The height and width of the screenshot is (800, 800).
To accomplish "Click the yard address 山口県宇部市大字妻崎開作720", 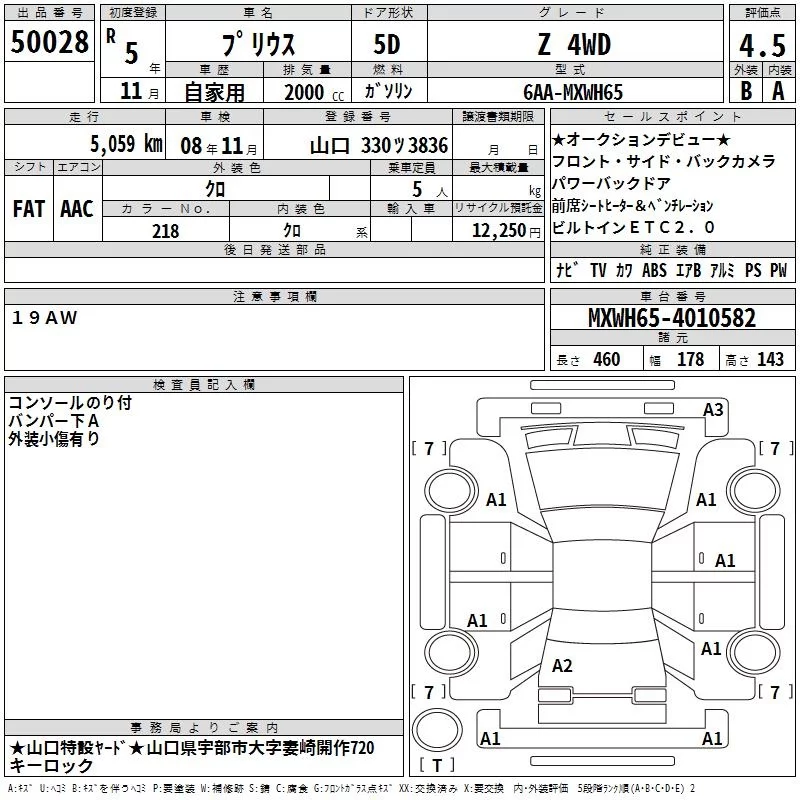I will click(260, 748).
